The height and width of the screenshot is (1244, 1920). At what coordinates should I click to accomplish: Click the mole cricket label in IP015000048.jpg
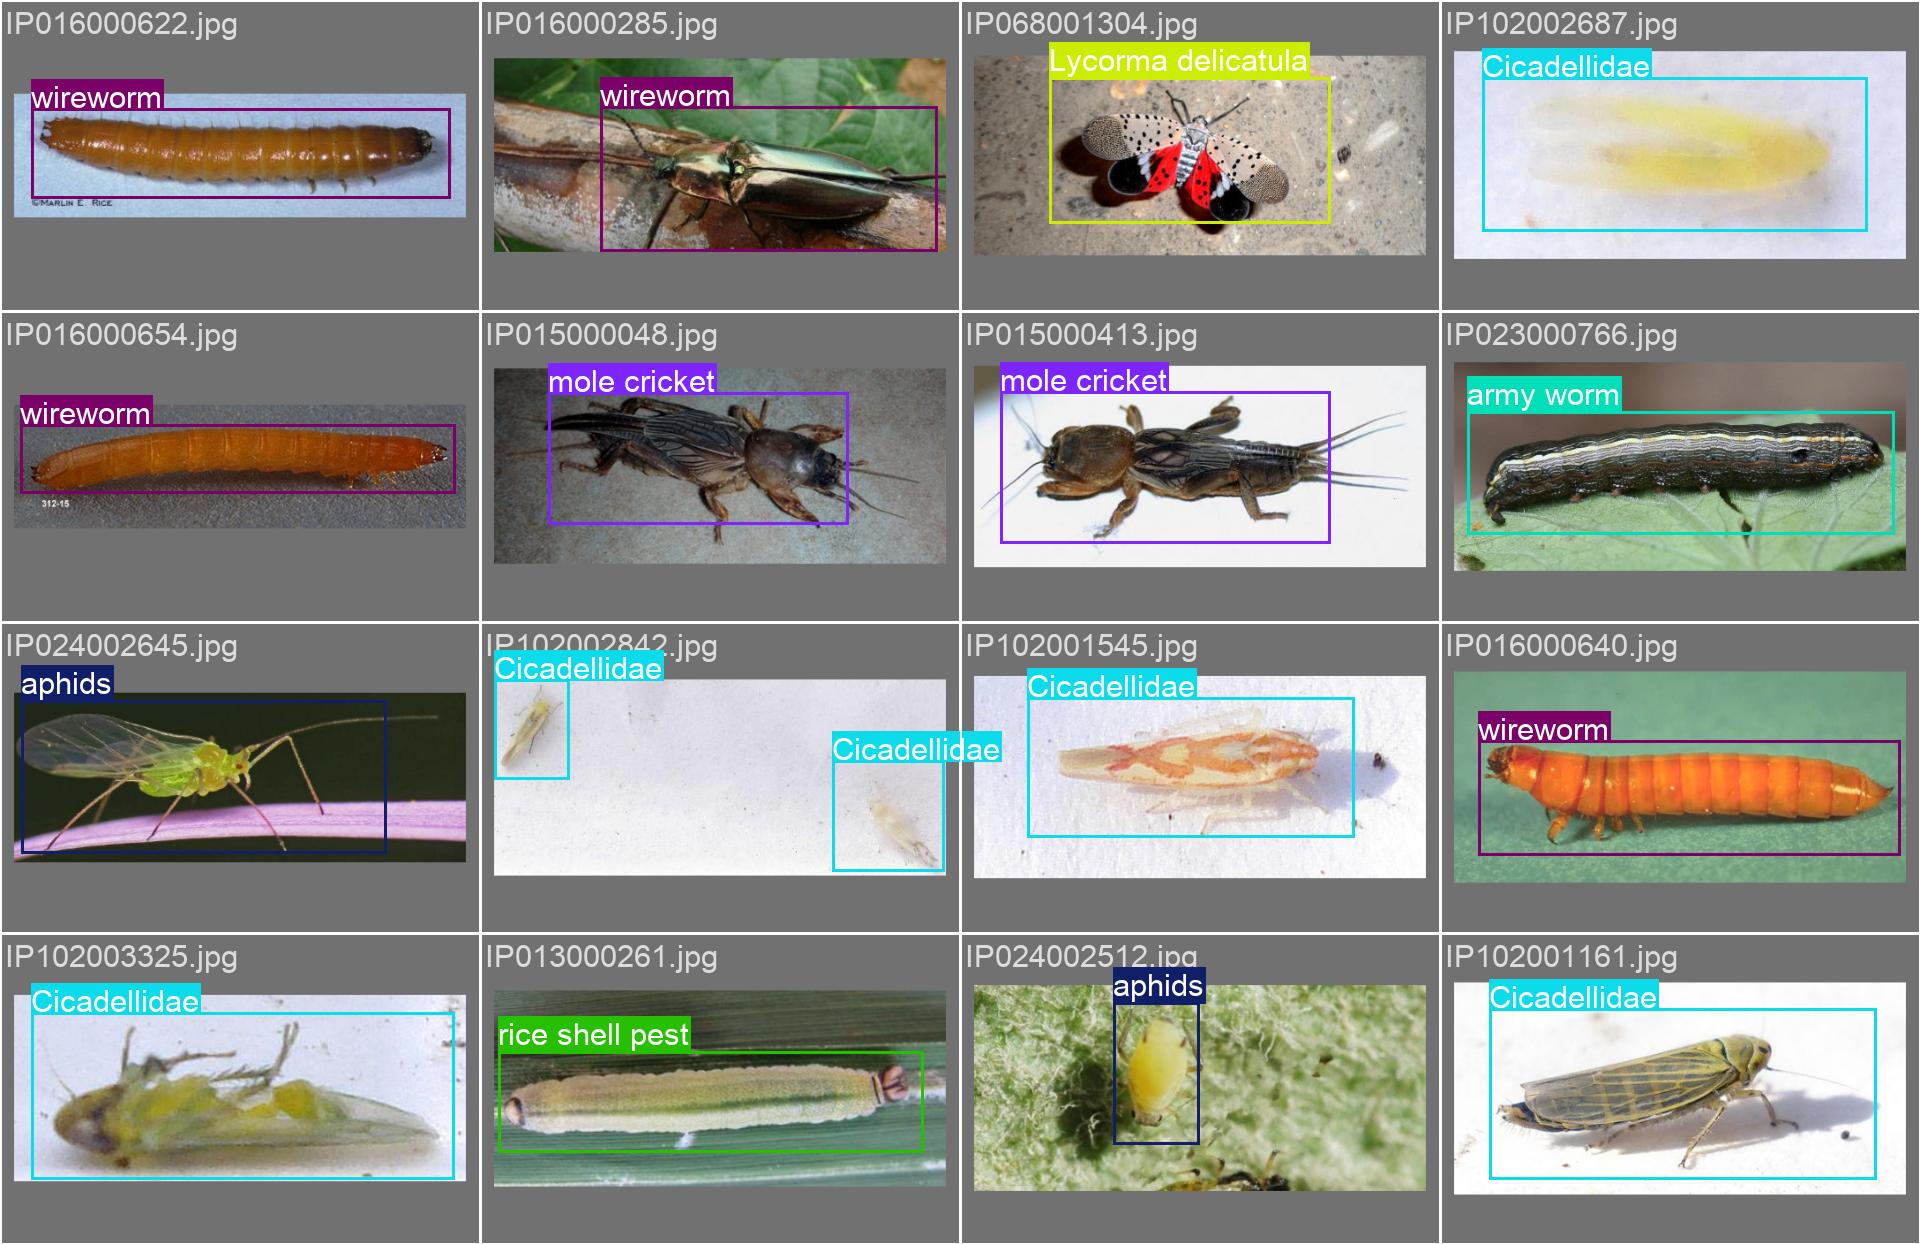pyautogui.click(x=632, y=380)
